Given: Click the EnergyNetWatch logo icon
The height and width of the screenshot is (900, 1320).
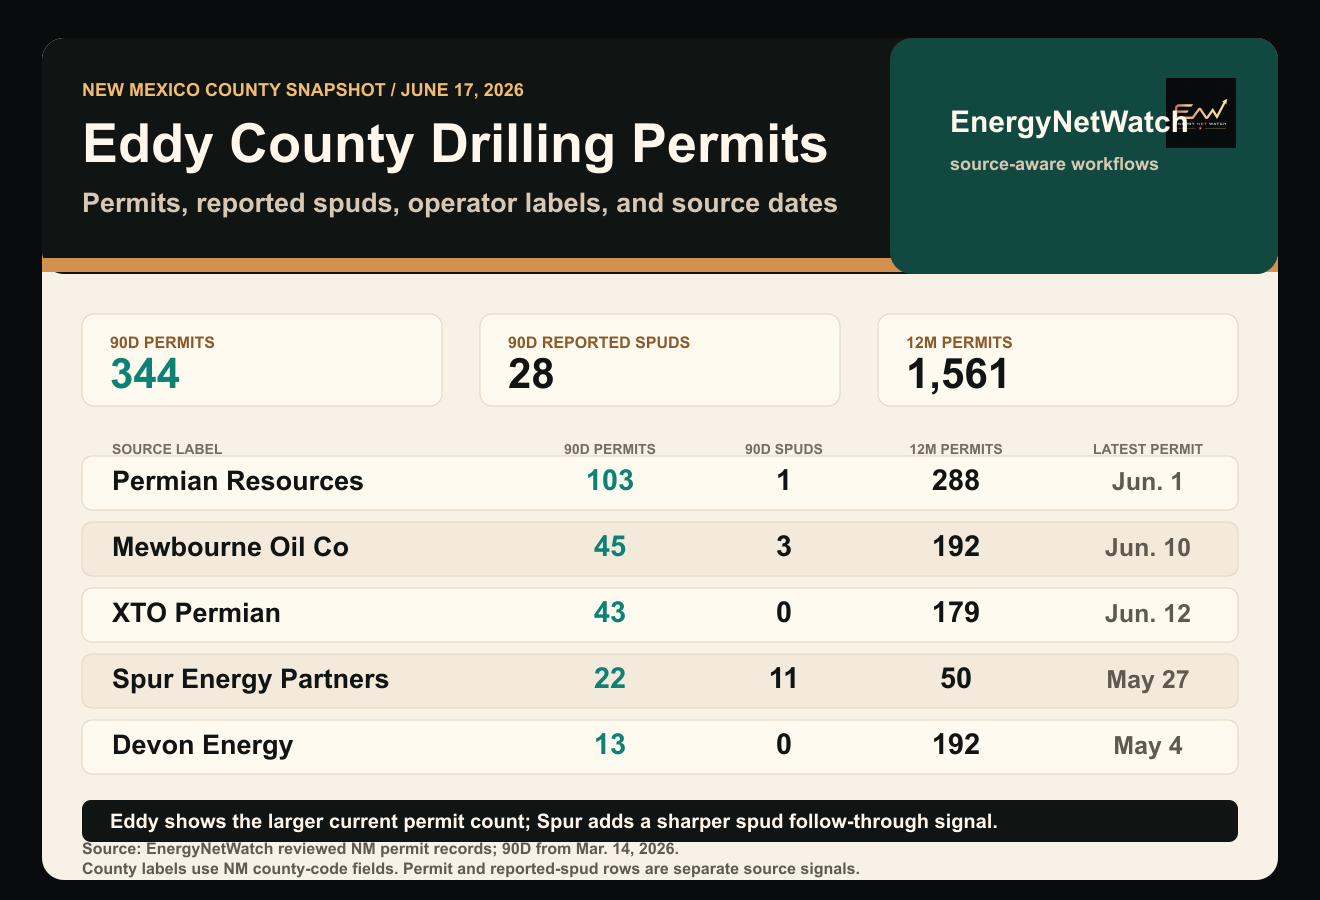Looking at the screenshot, I should (1201, 113).
